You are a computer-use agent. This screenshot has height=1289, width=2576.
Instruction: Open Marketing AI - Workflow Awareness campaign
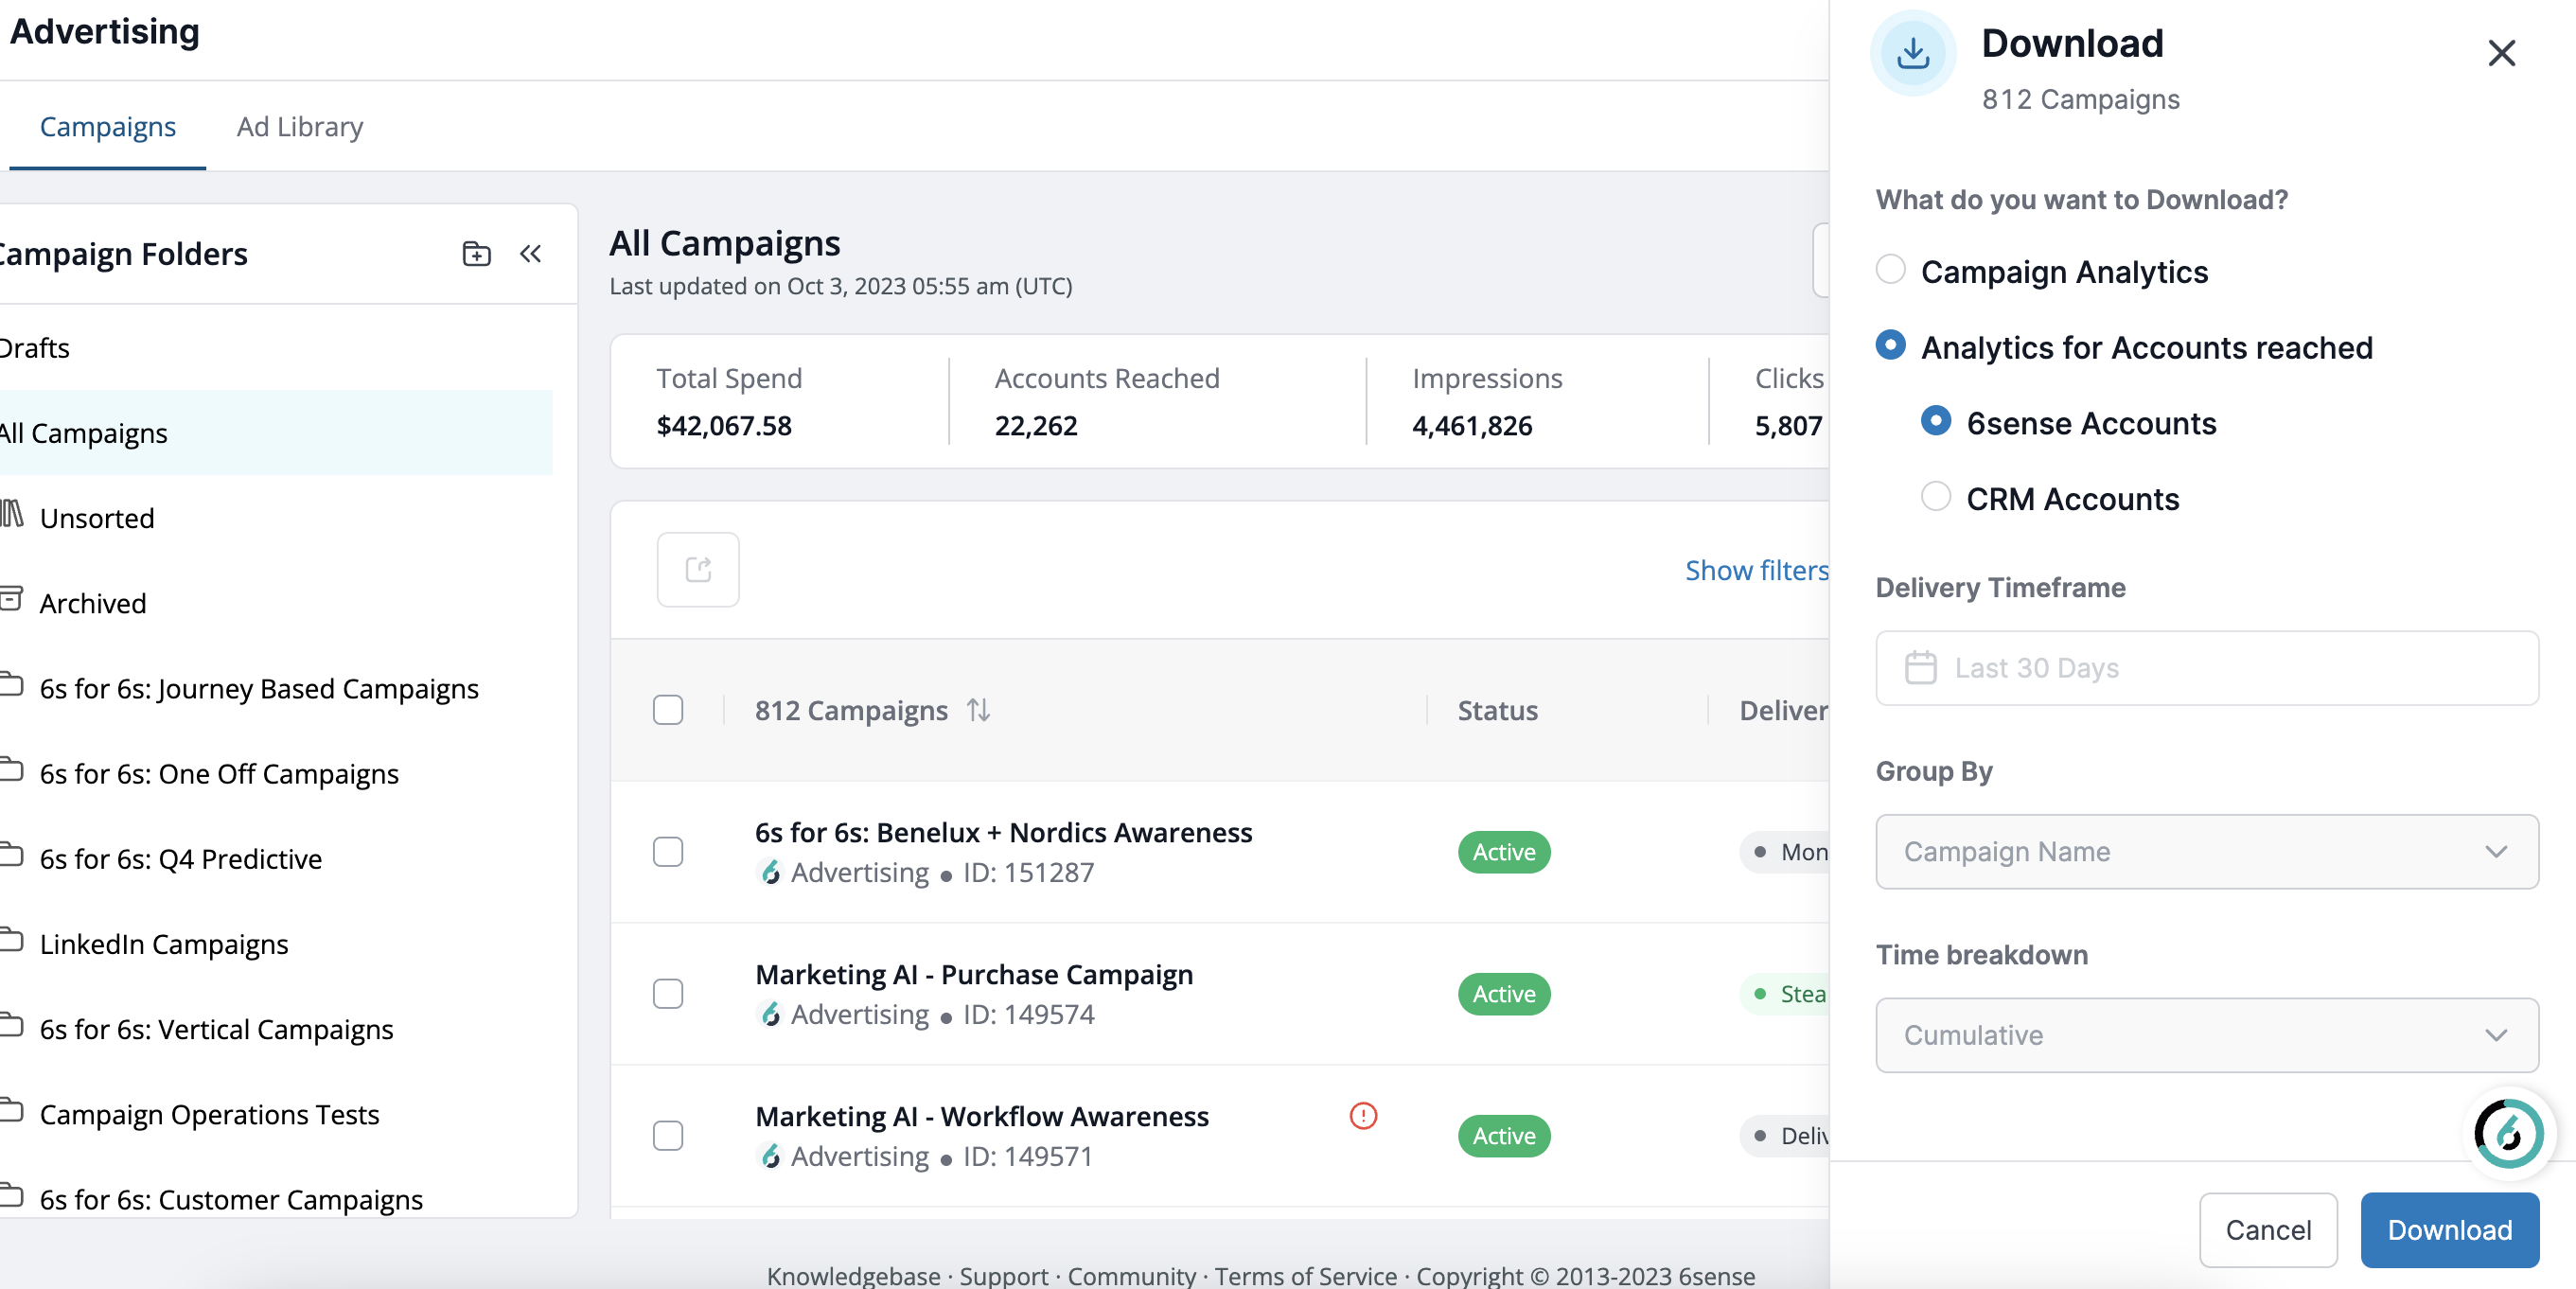pyautogui.click(x=982, y=1116)
